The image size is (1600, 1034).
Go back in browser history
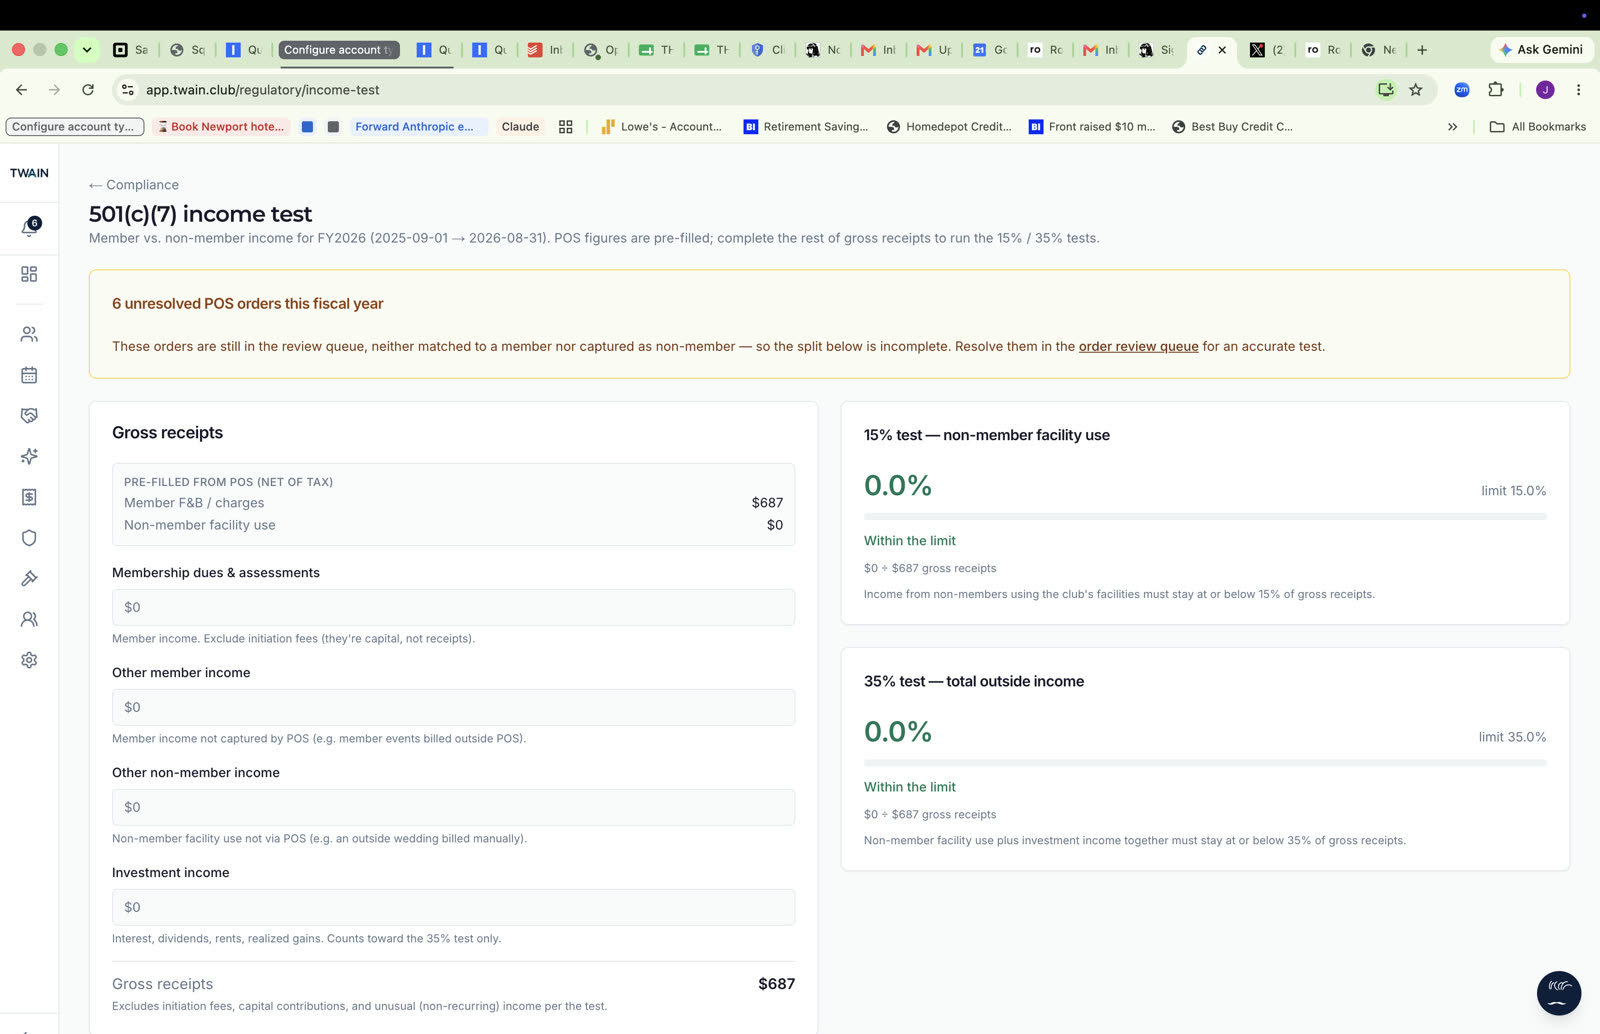coord(21,90)
